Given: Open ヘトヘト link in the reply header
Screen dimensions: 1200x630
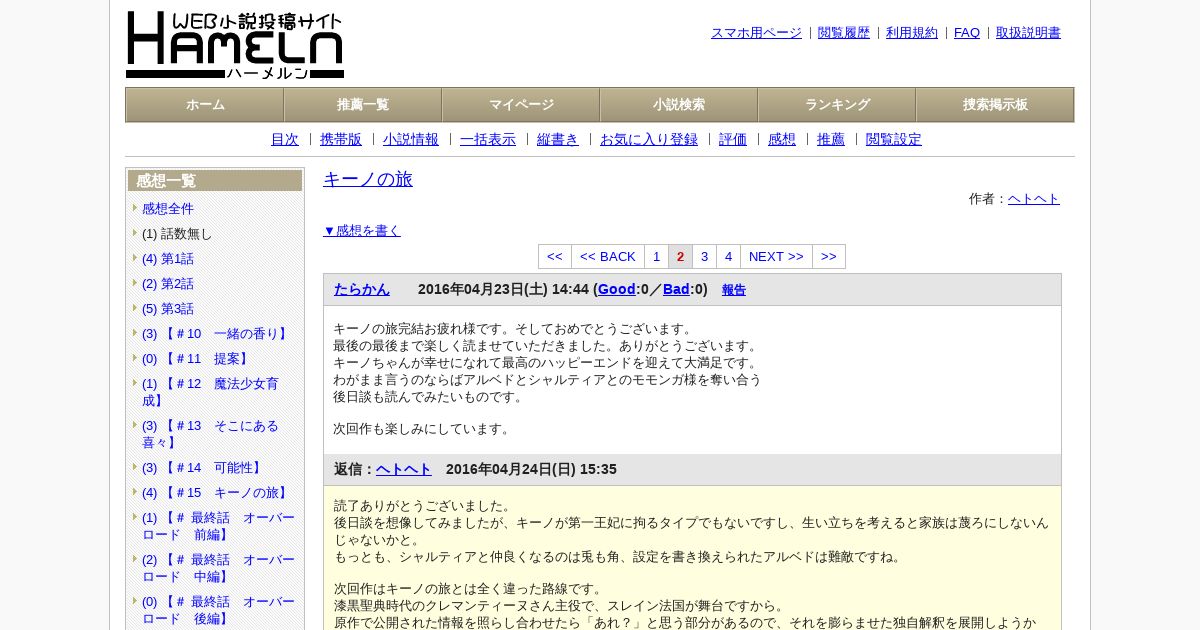Looking at the screenshot, I should [404, 469].
